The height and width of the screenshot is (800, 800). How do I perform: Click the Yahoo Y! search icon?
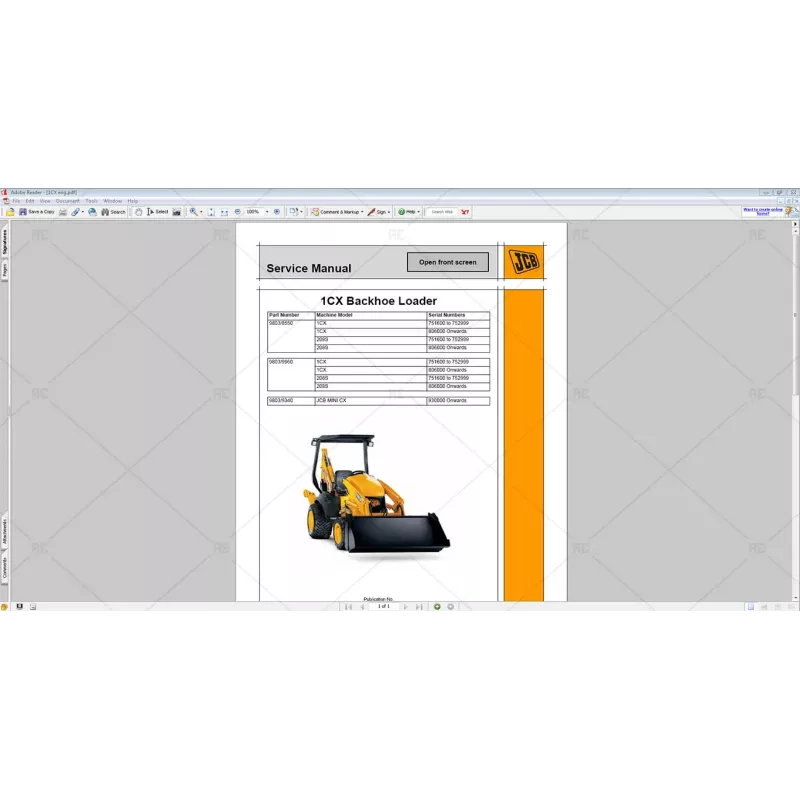click(465, 211)
